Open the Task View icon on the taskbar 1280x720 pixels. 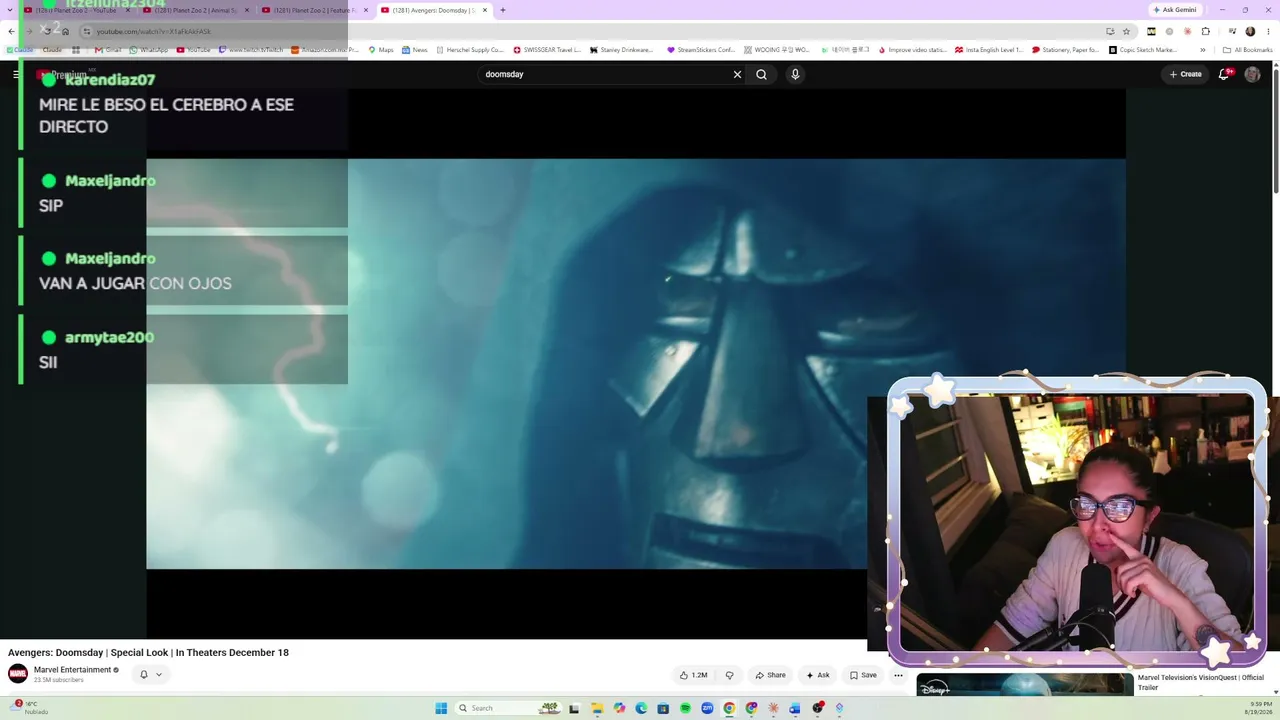coord(574,708)
